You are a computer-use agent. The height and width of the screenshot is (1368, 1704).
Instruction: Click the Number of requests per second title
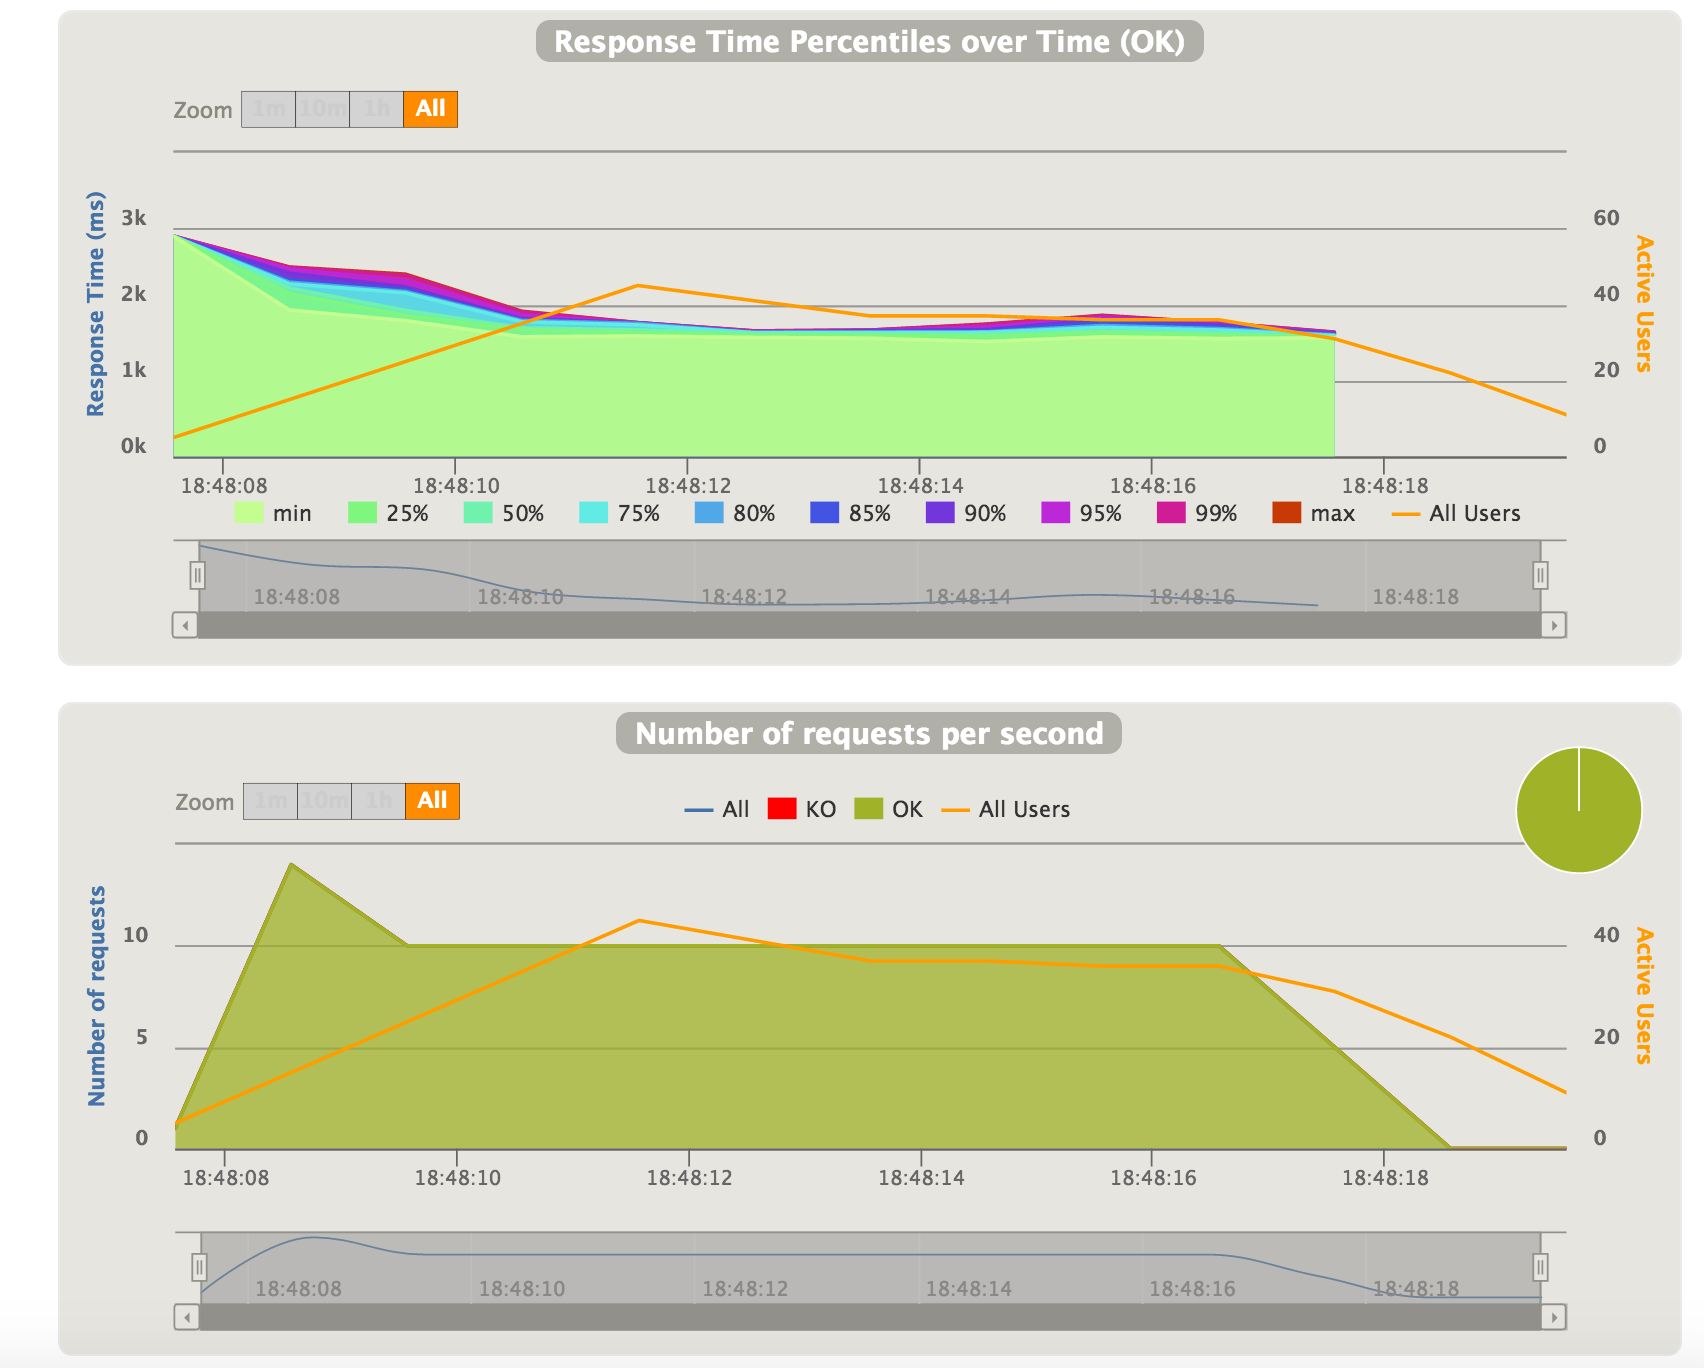(x=869, y=733)
